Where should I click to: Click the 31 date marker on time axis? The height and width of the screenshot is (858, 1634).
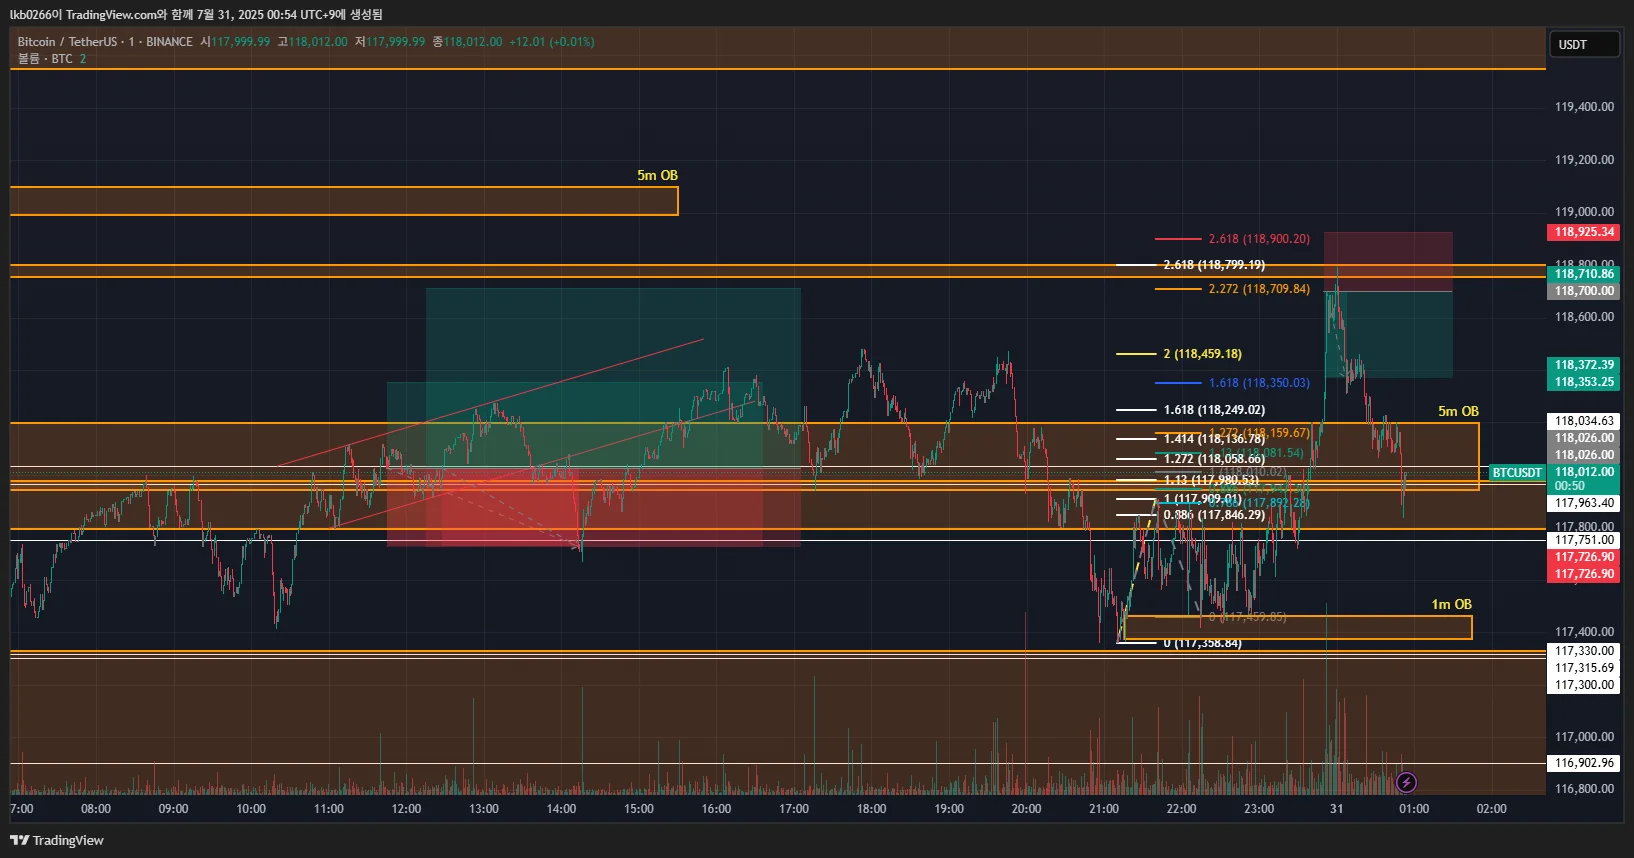[x=1336, y=808]
